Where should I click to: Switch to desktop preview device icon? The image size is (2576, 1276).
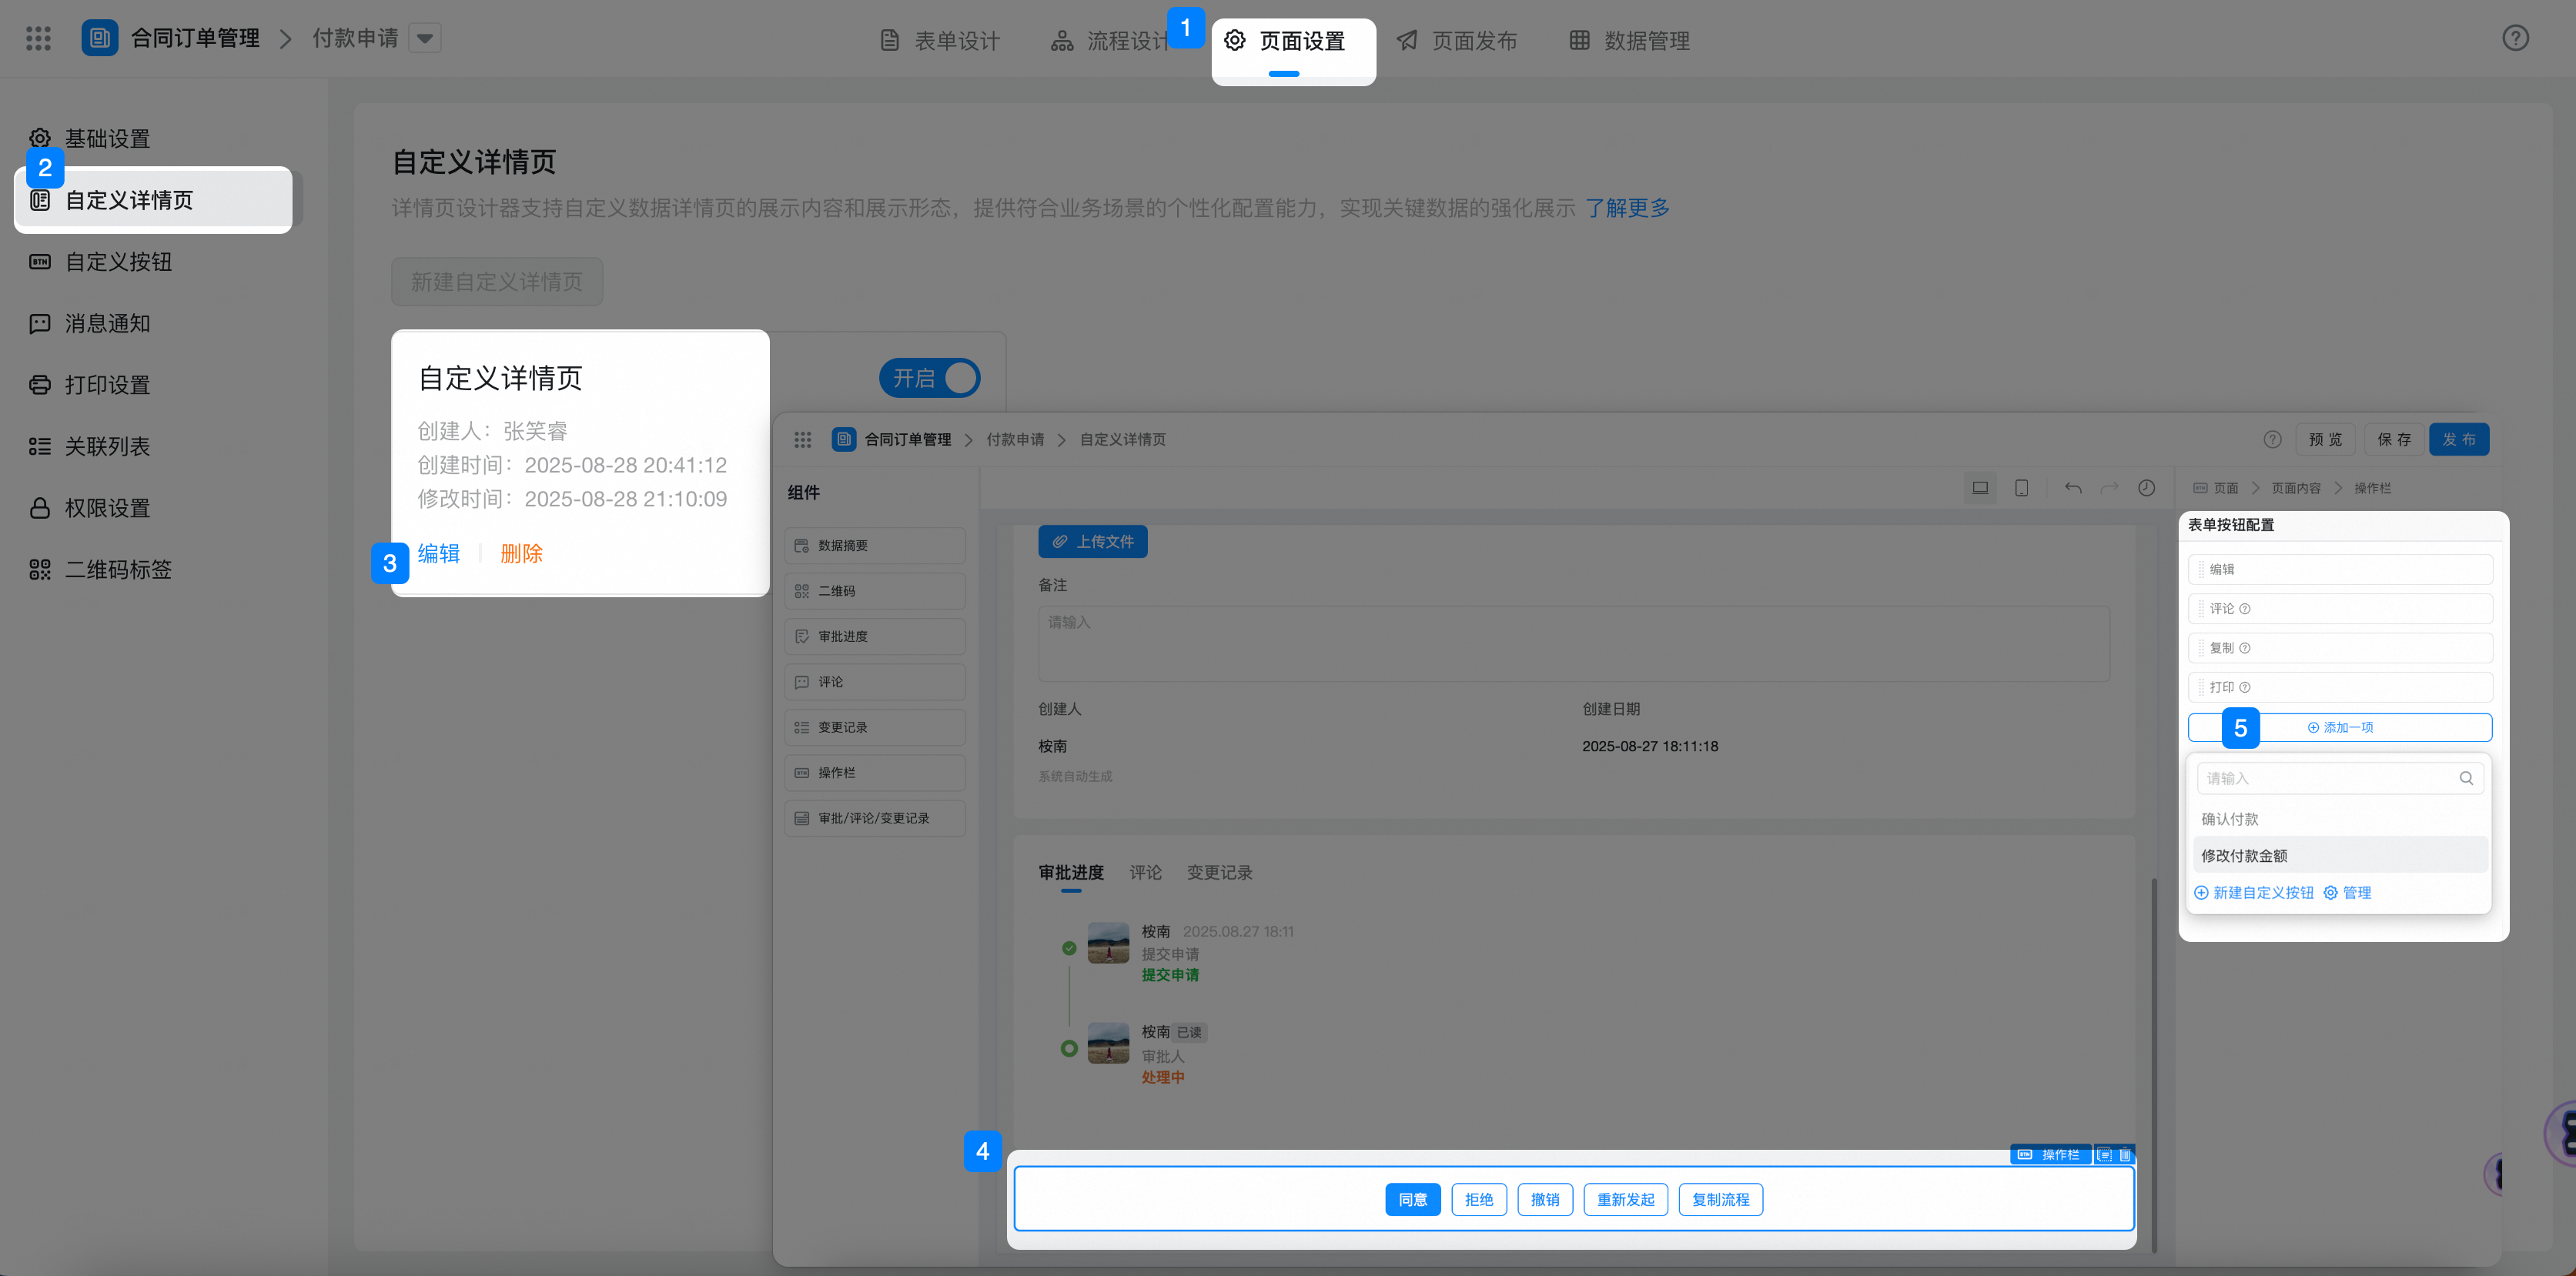(1979, 488)
